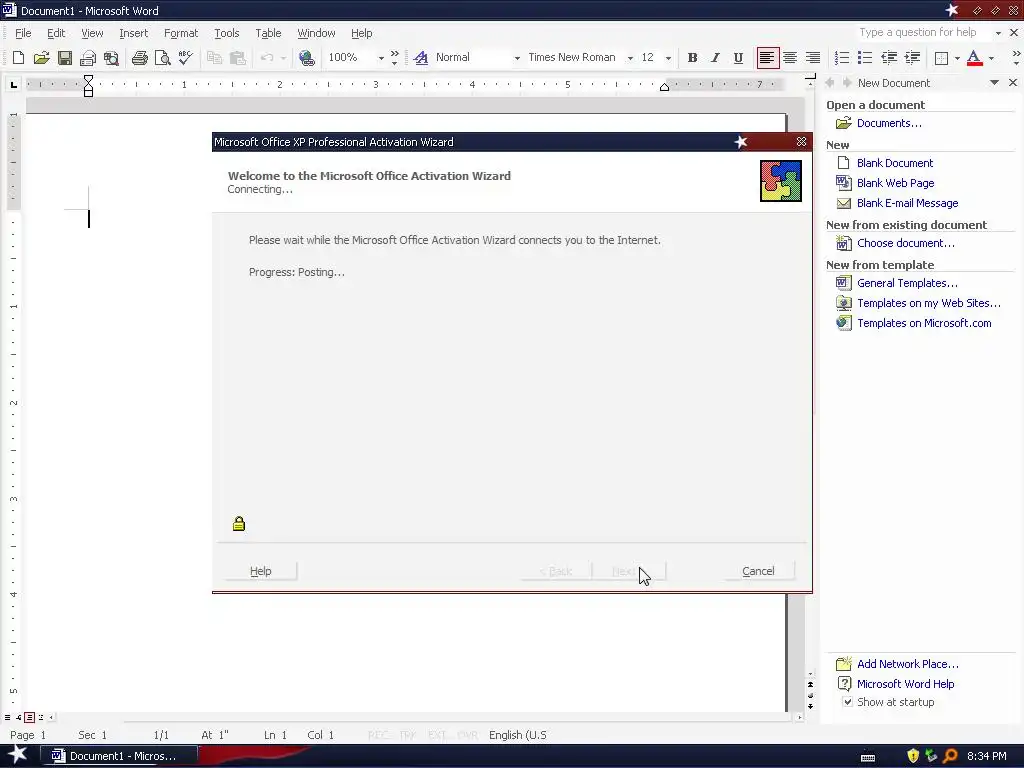Click the Insert Hyperlink globe icon
The height and width of the screenshot is (768, 1024).
click(x=306, y=57)
